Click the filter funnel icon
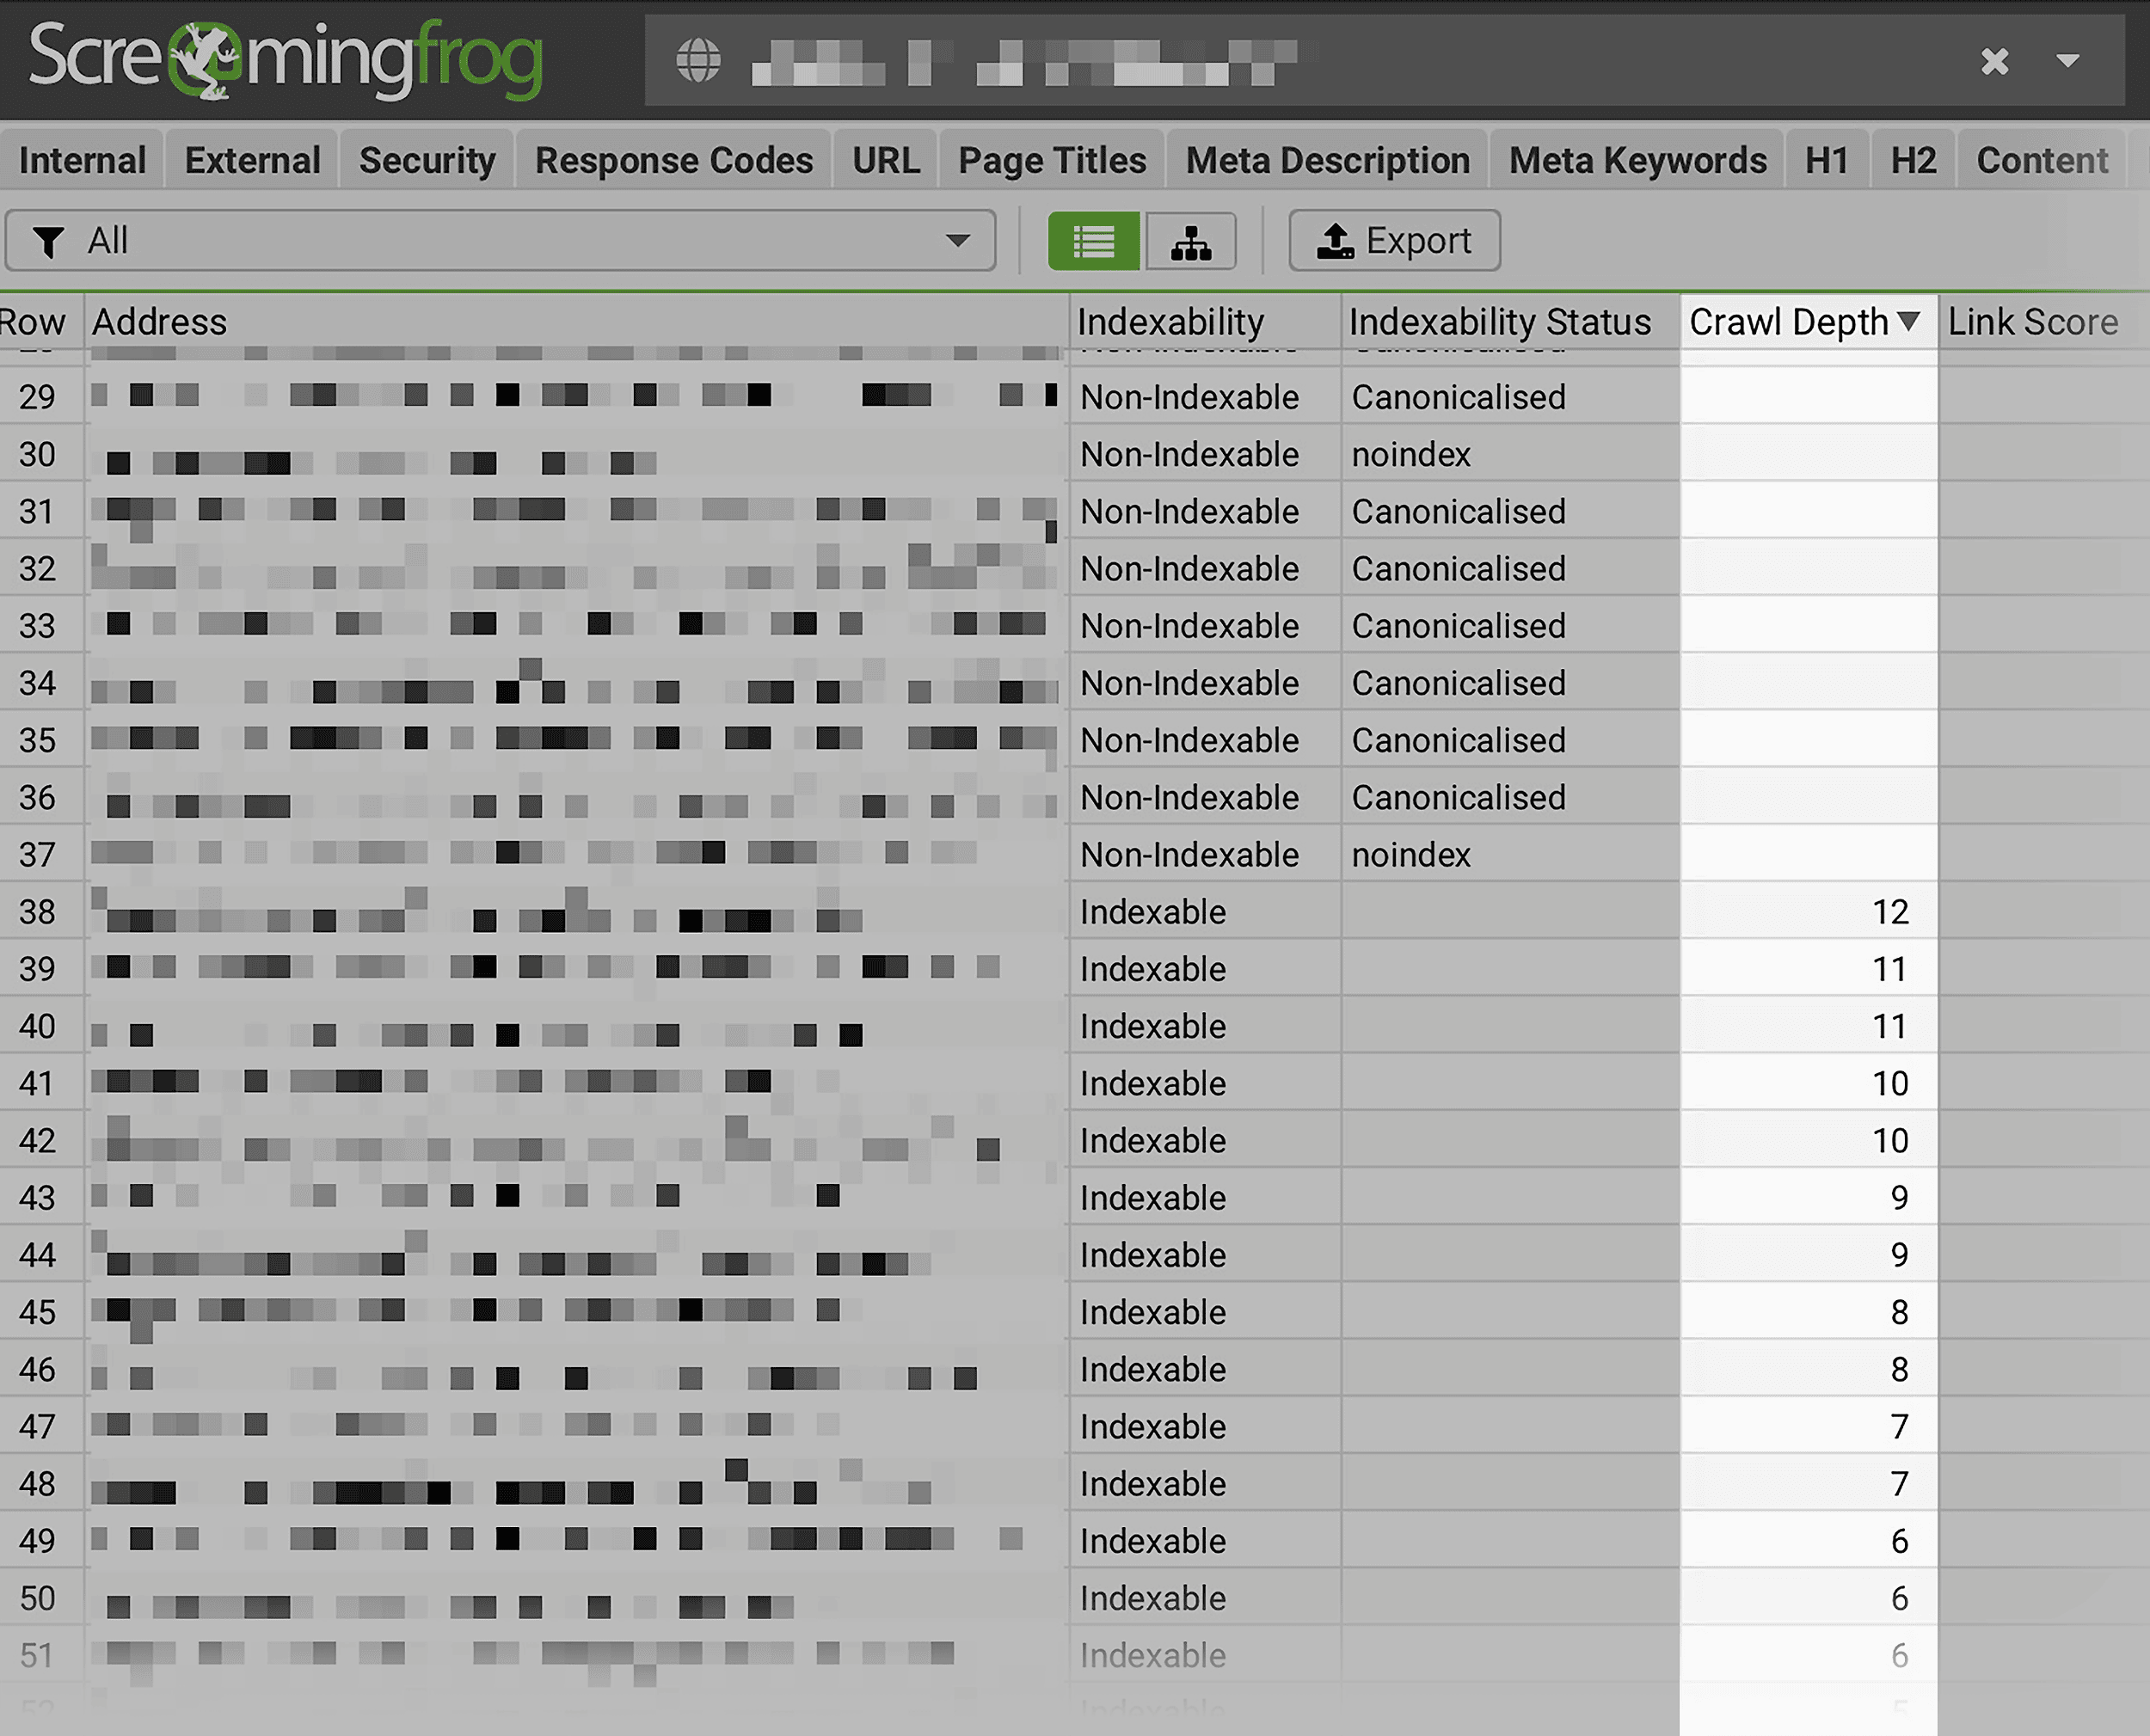The width and height of the screenshot is (2150, 1736). coord(53,239)
